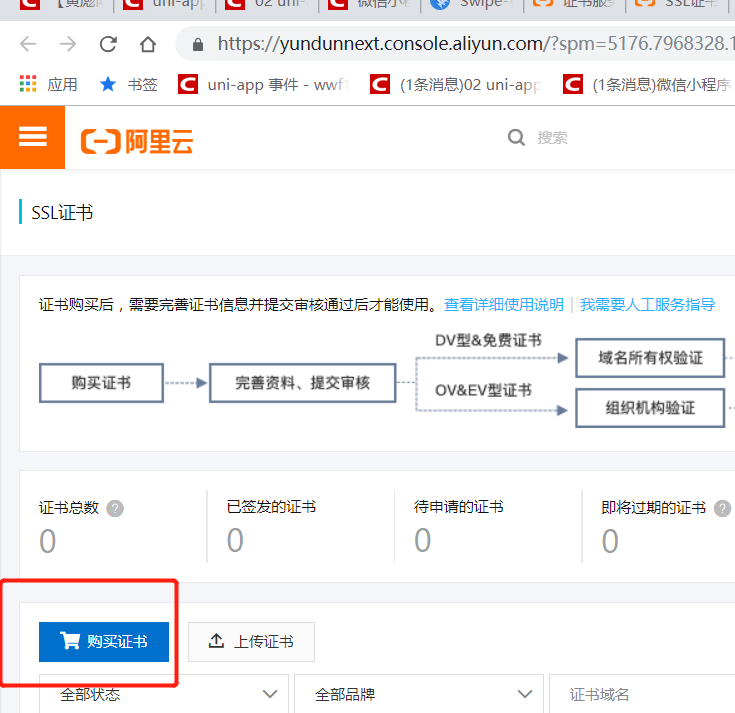
Task: Click the 上传证书 button
Action: tap(251, 642)
